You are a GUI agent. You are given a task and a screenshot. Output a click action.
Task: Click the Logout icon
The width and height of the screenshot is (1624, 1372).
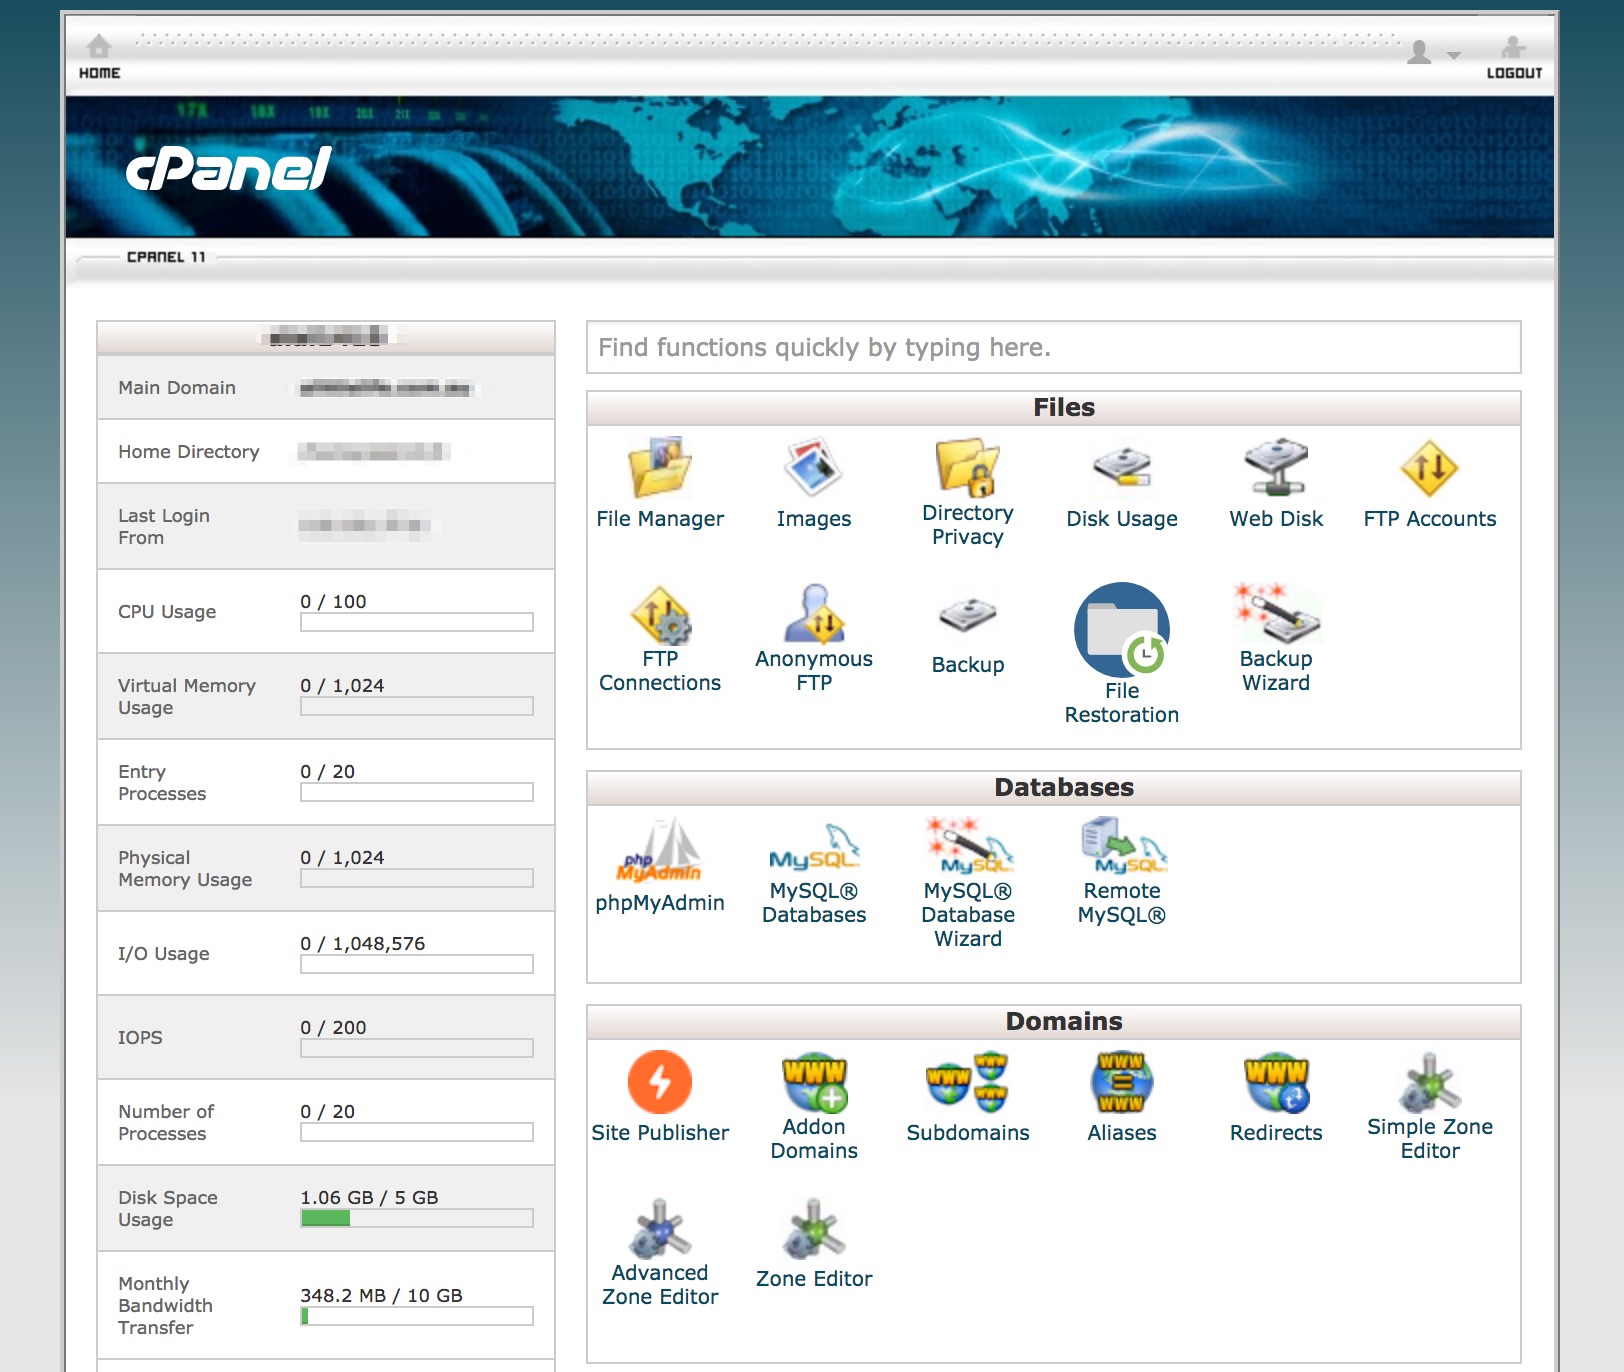pos(1514,47)
